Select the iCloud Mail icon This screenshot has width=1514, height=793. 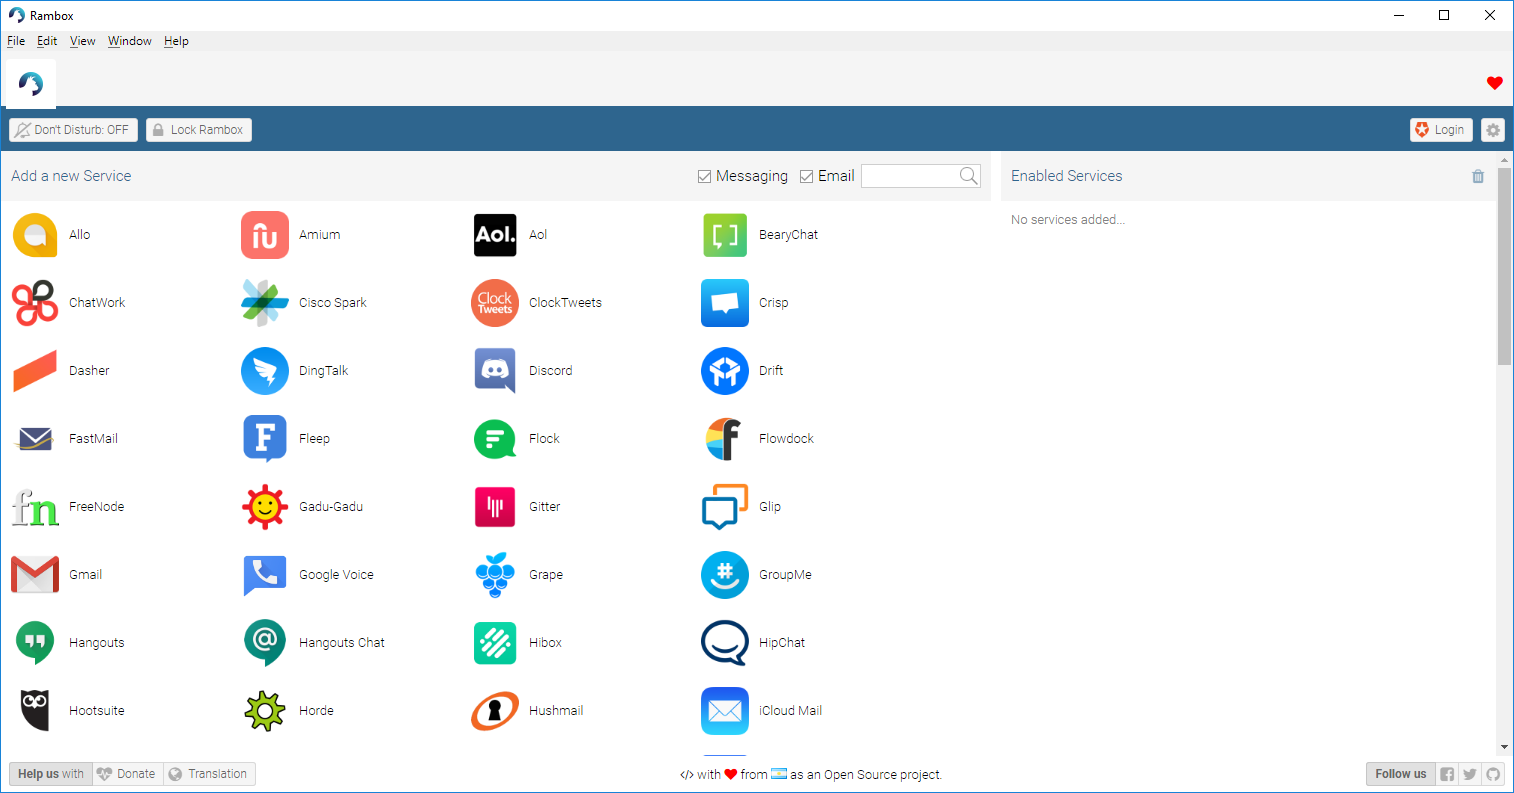click(725, 711)
